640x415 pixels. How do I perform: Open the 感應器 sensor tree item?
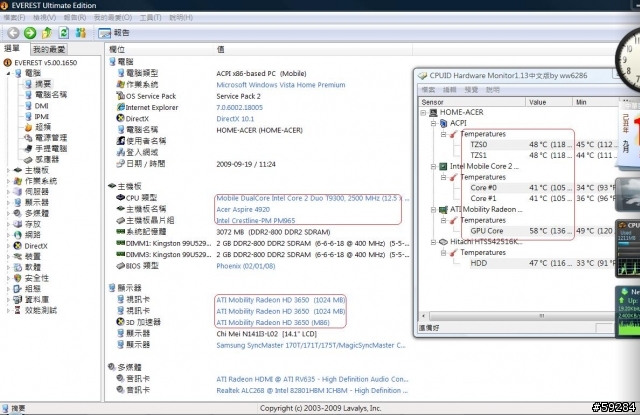click(47, 159)
